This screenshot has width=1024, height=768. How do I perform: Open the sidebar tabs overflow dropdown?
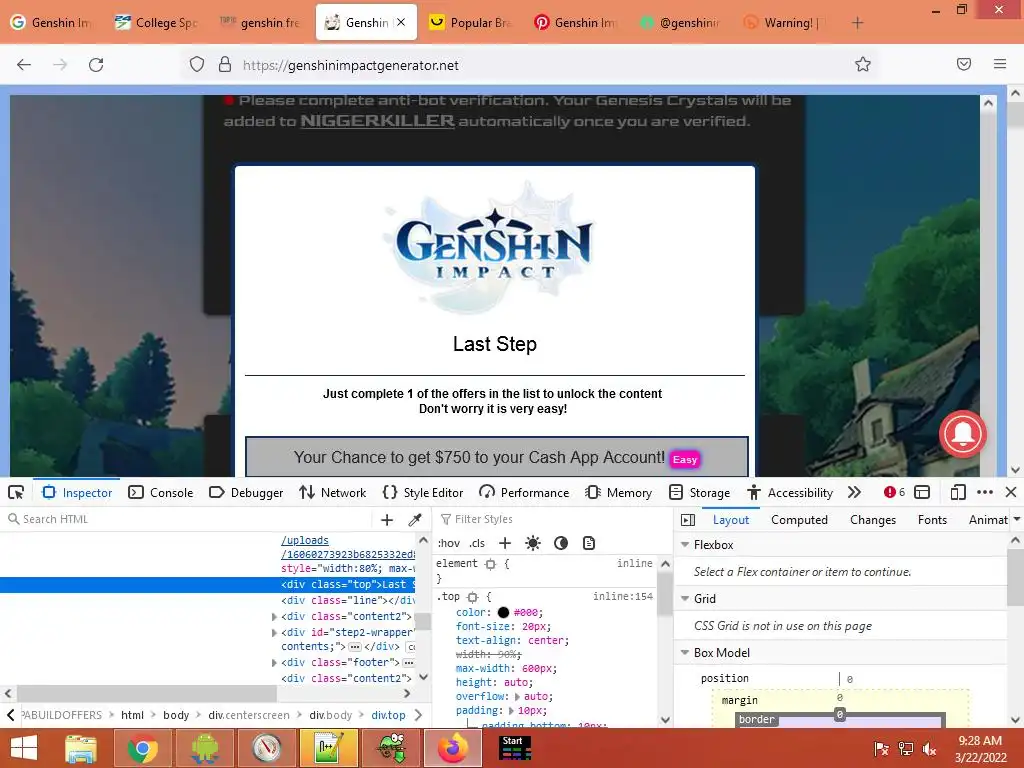1017,520
